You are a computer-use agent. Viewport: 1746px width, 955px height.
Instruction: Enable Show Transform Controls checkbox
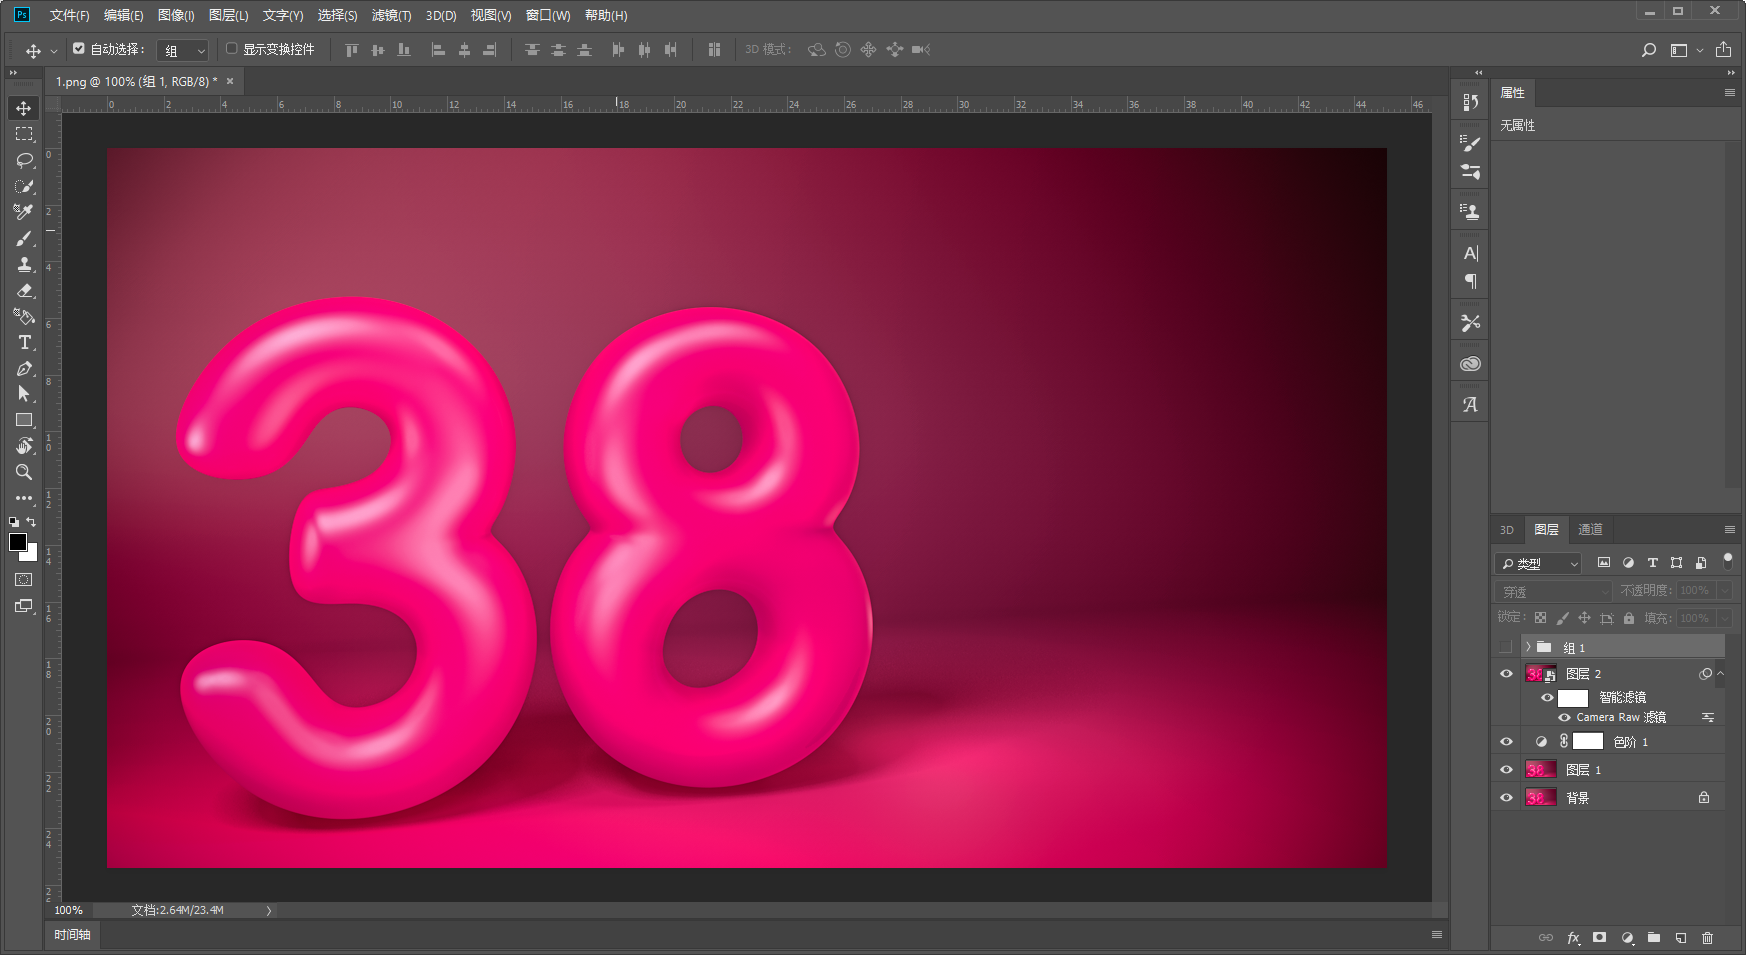pos(232,48)
